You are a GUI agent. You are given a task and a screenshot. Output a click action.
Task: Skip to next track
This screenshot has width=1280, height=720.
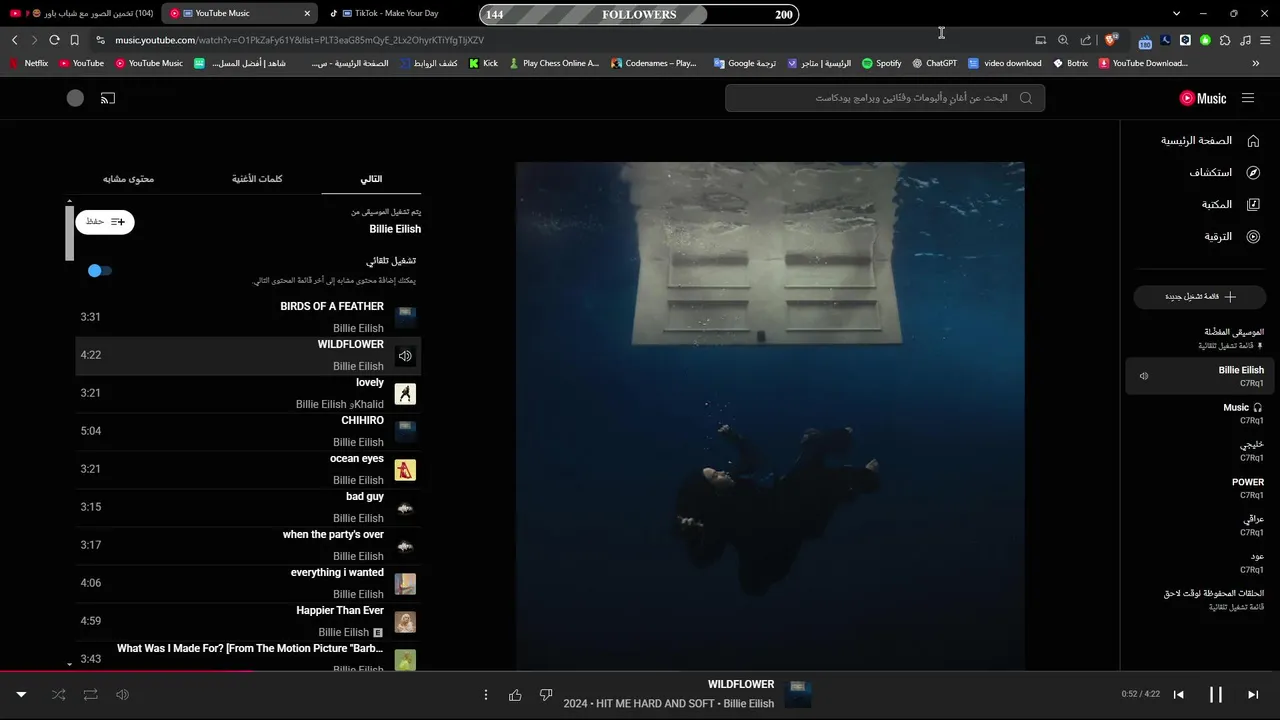[1252, 695]
